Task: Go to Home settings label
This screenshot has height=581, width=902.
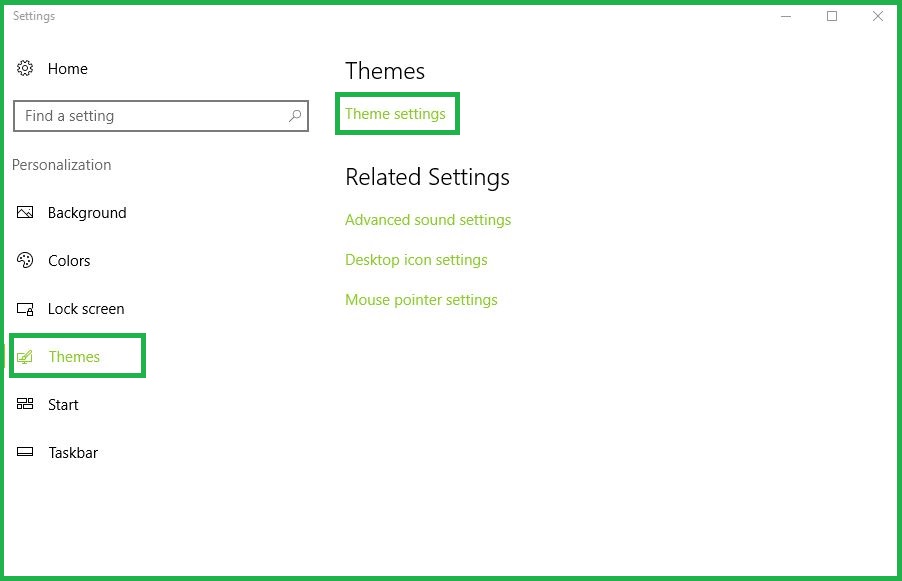Action: coord(68,68)
